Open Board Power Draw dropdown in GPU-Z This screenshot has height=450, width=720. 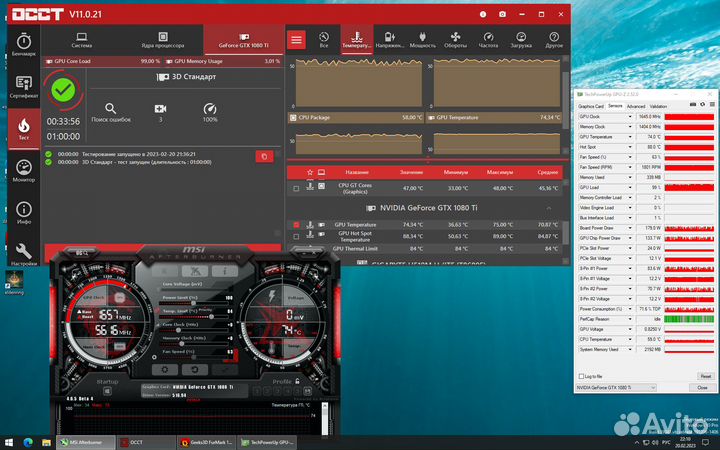[x=630, y=228]
